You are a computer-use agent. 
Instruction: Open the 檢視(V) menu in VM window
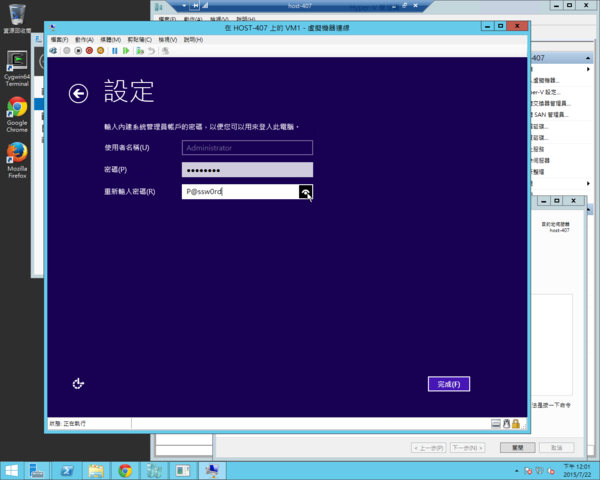168,40
